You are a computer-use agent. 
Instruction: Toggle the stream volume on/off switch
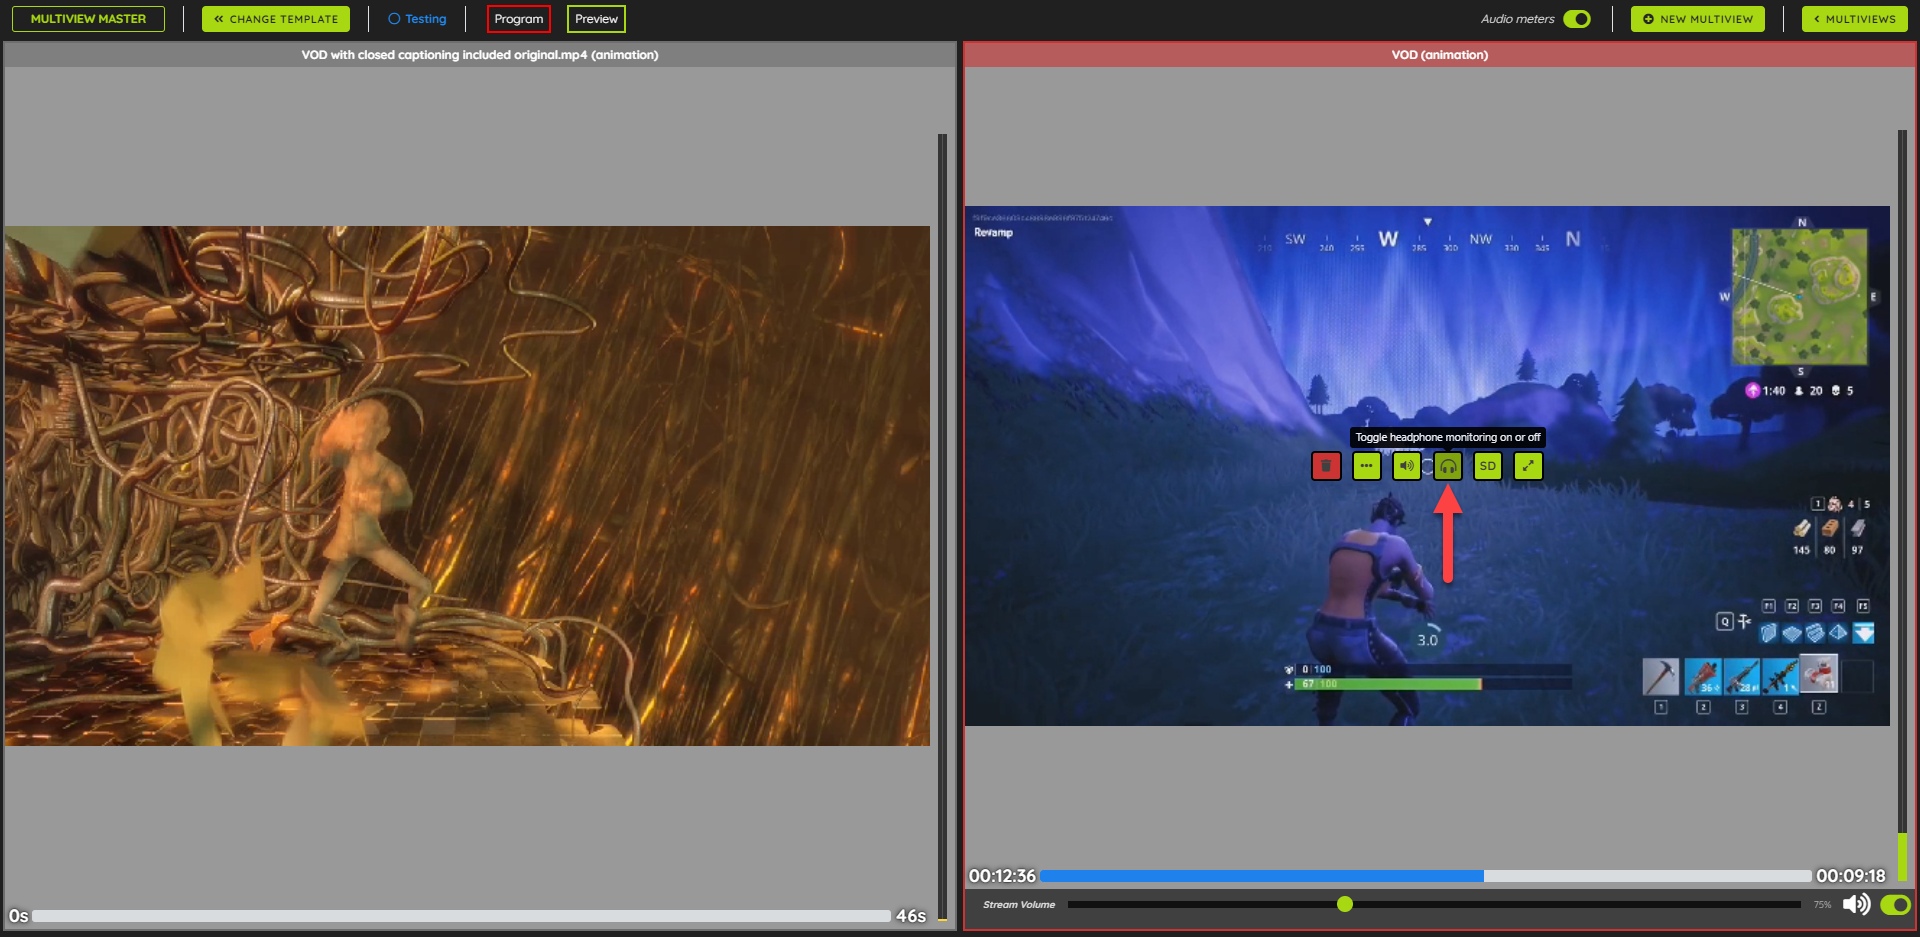[1895, 904]
